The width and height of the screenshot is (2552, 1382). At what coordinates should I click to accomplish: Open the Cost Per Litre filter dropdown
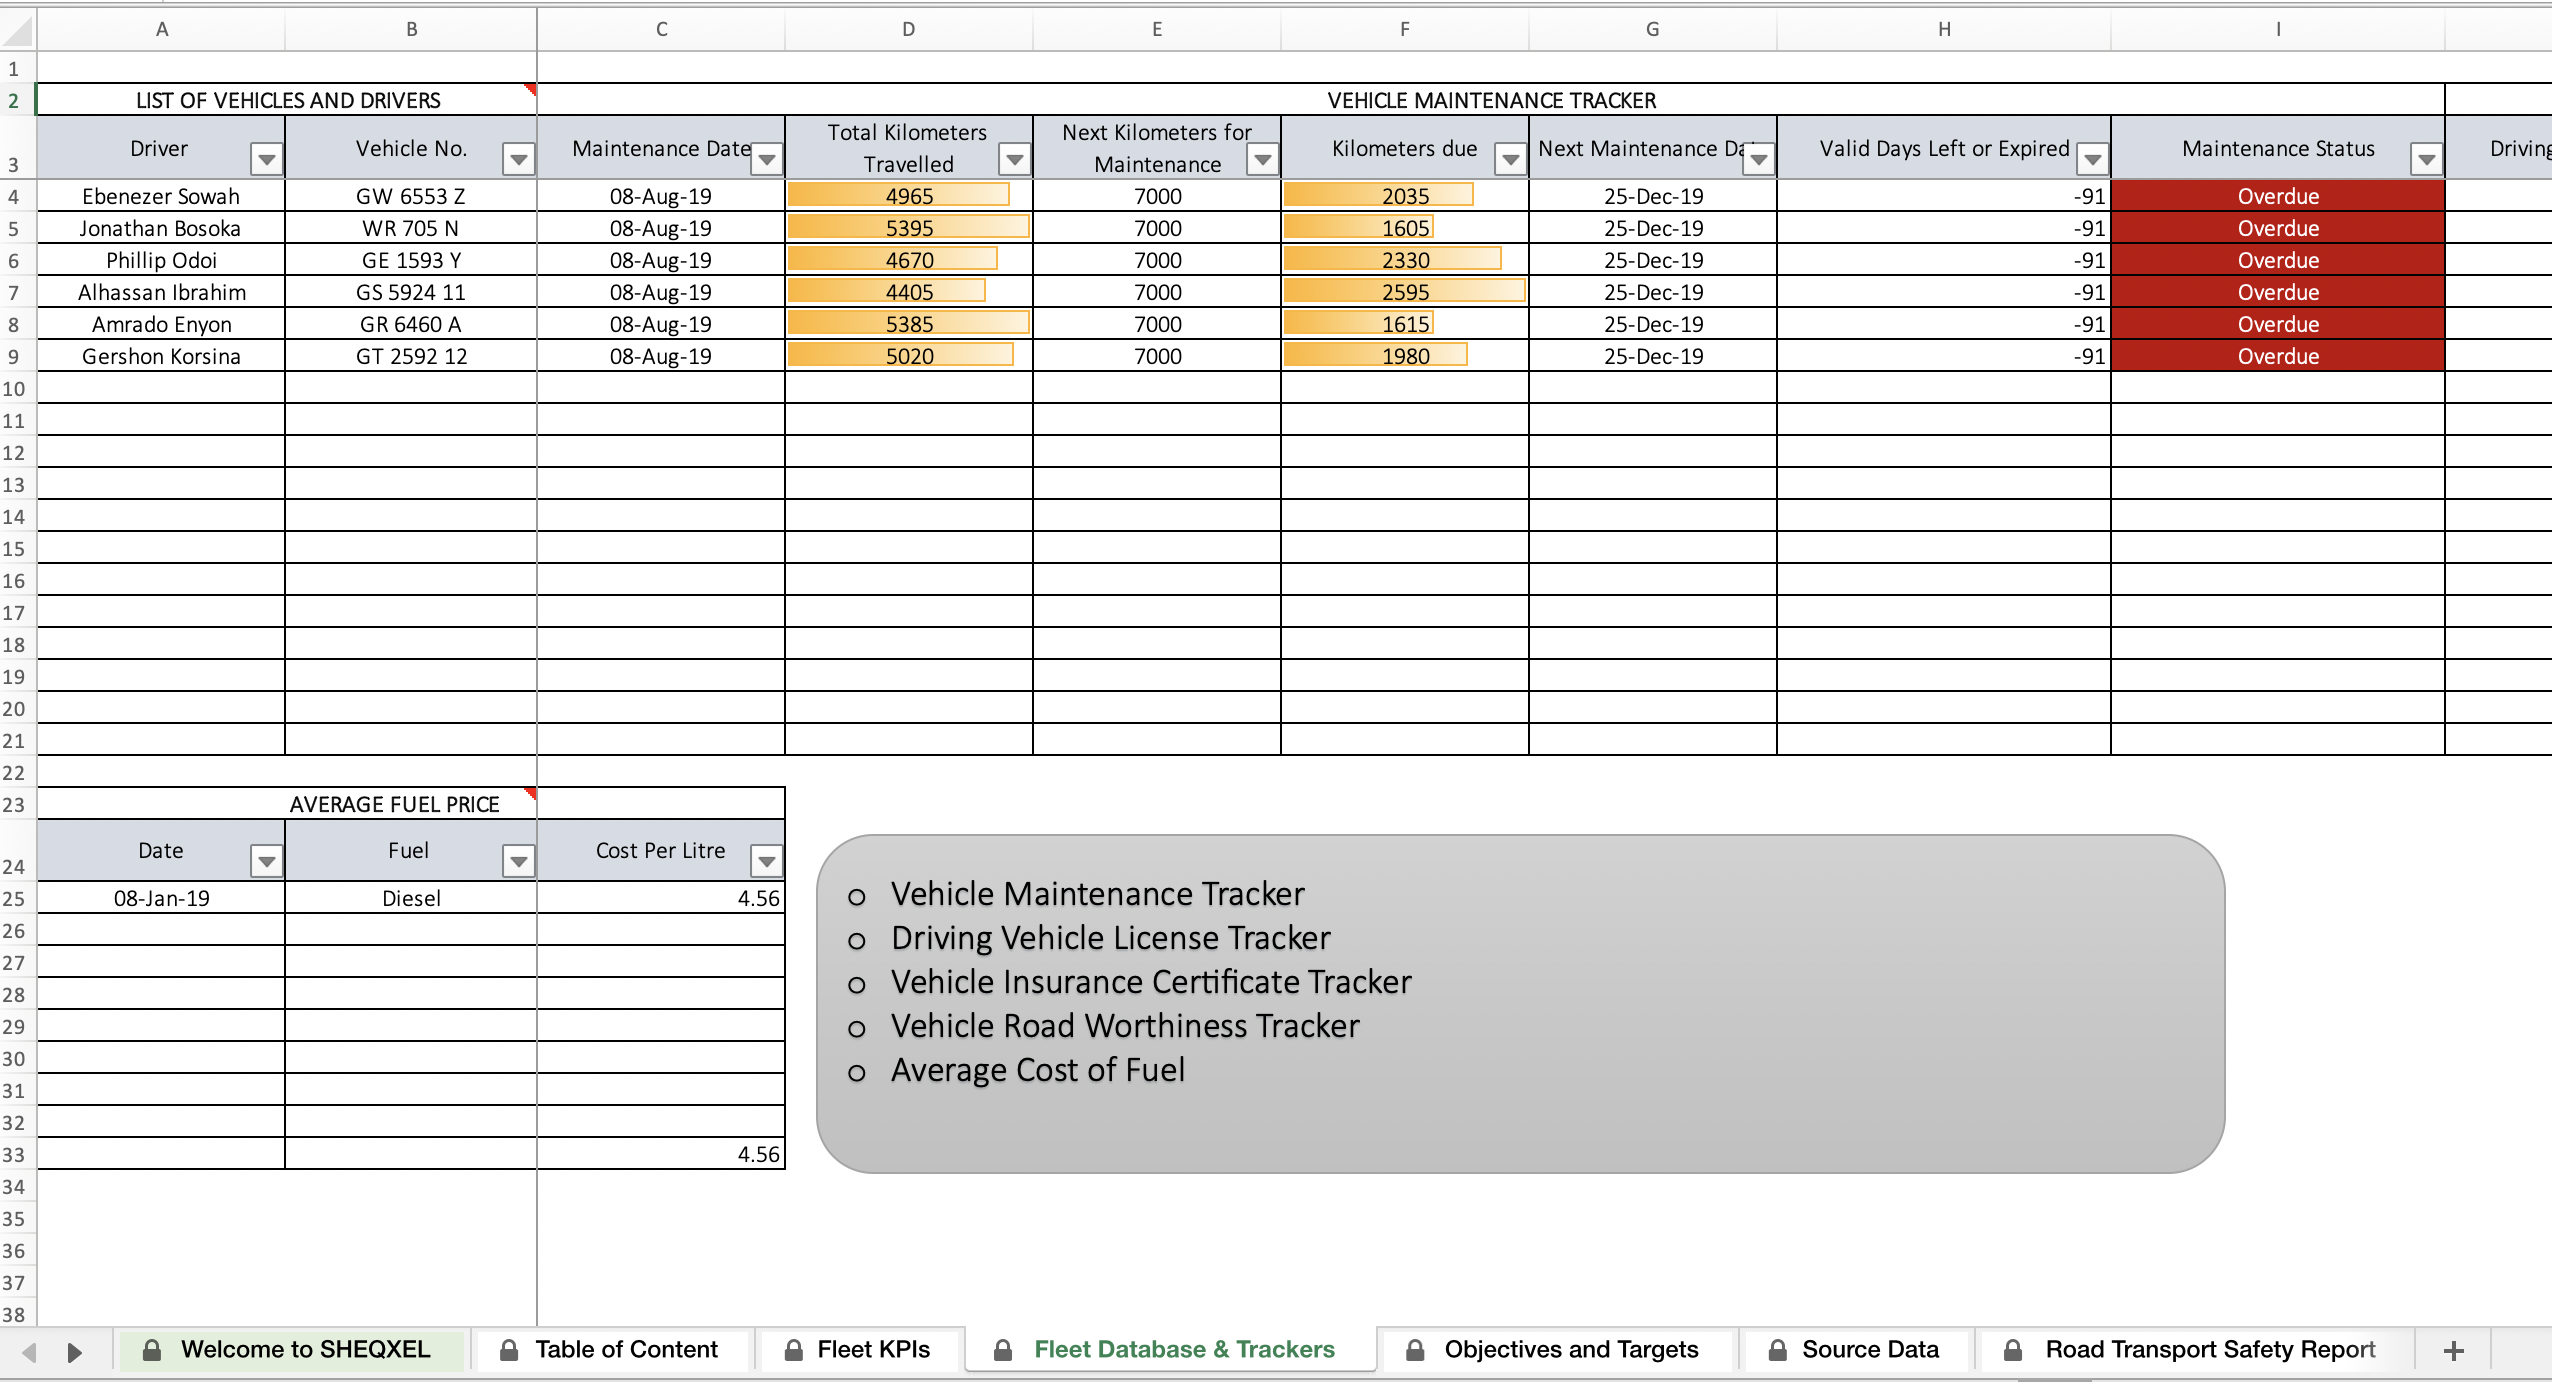point(766,861)
